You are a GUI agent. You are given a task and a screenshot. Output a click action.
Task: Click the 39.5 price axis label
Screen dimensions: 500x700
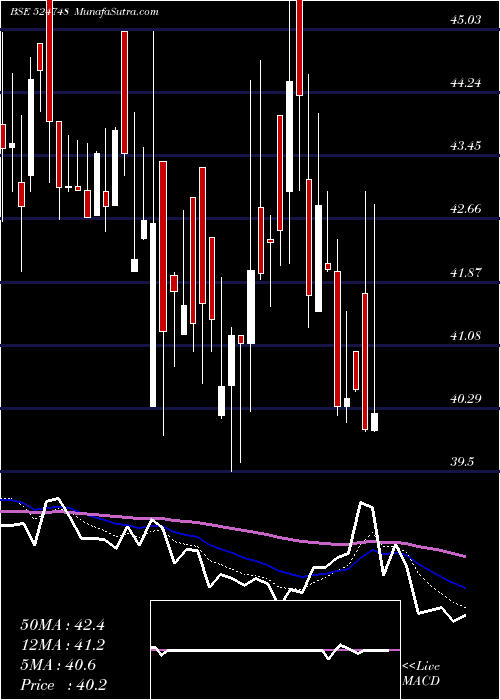click(x=464, y=461)
